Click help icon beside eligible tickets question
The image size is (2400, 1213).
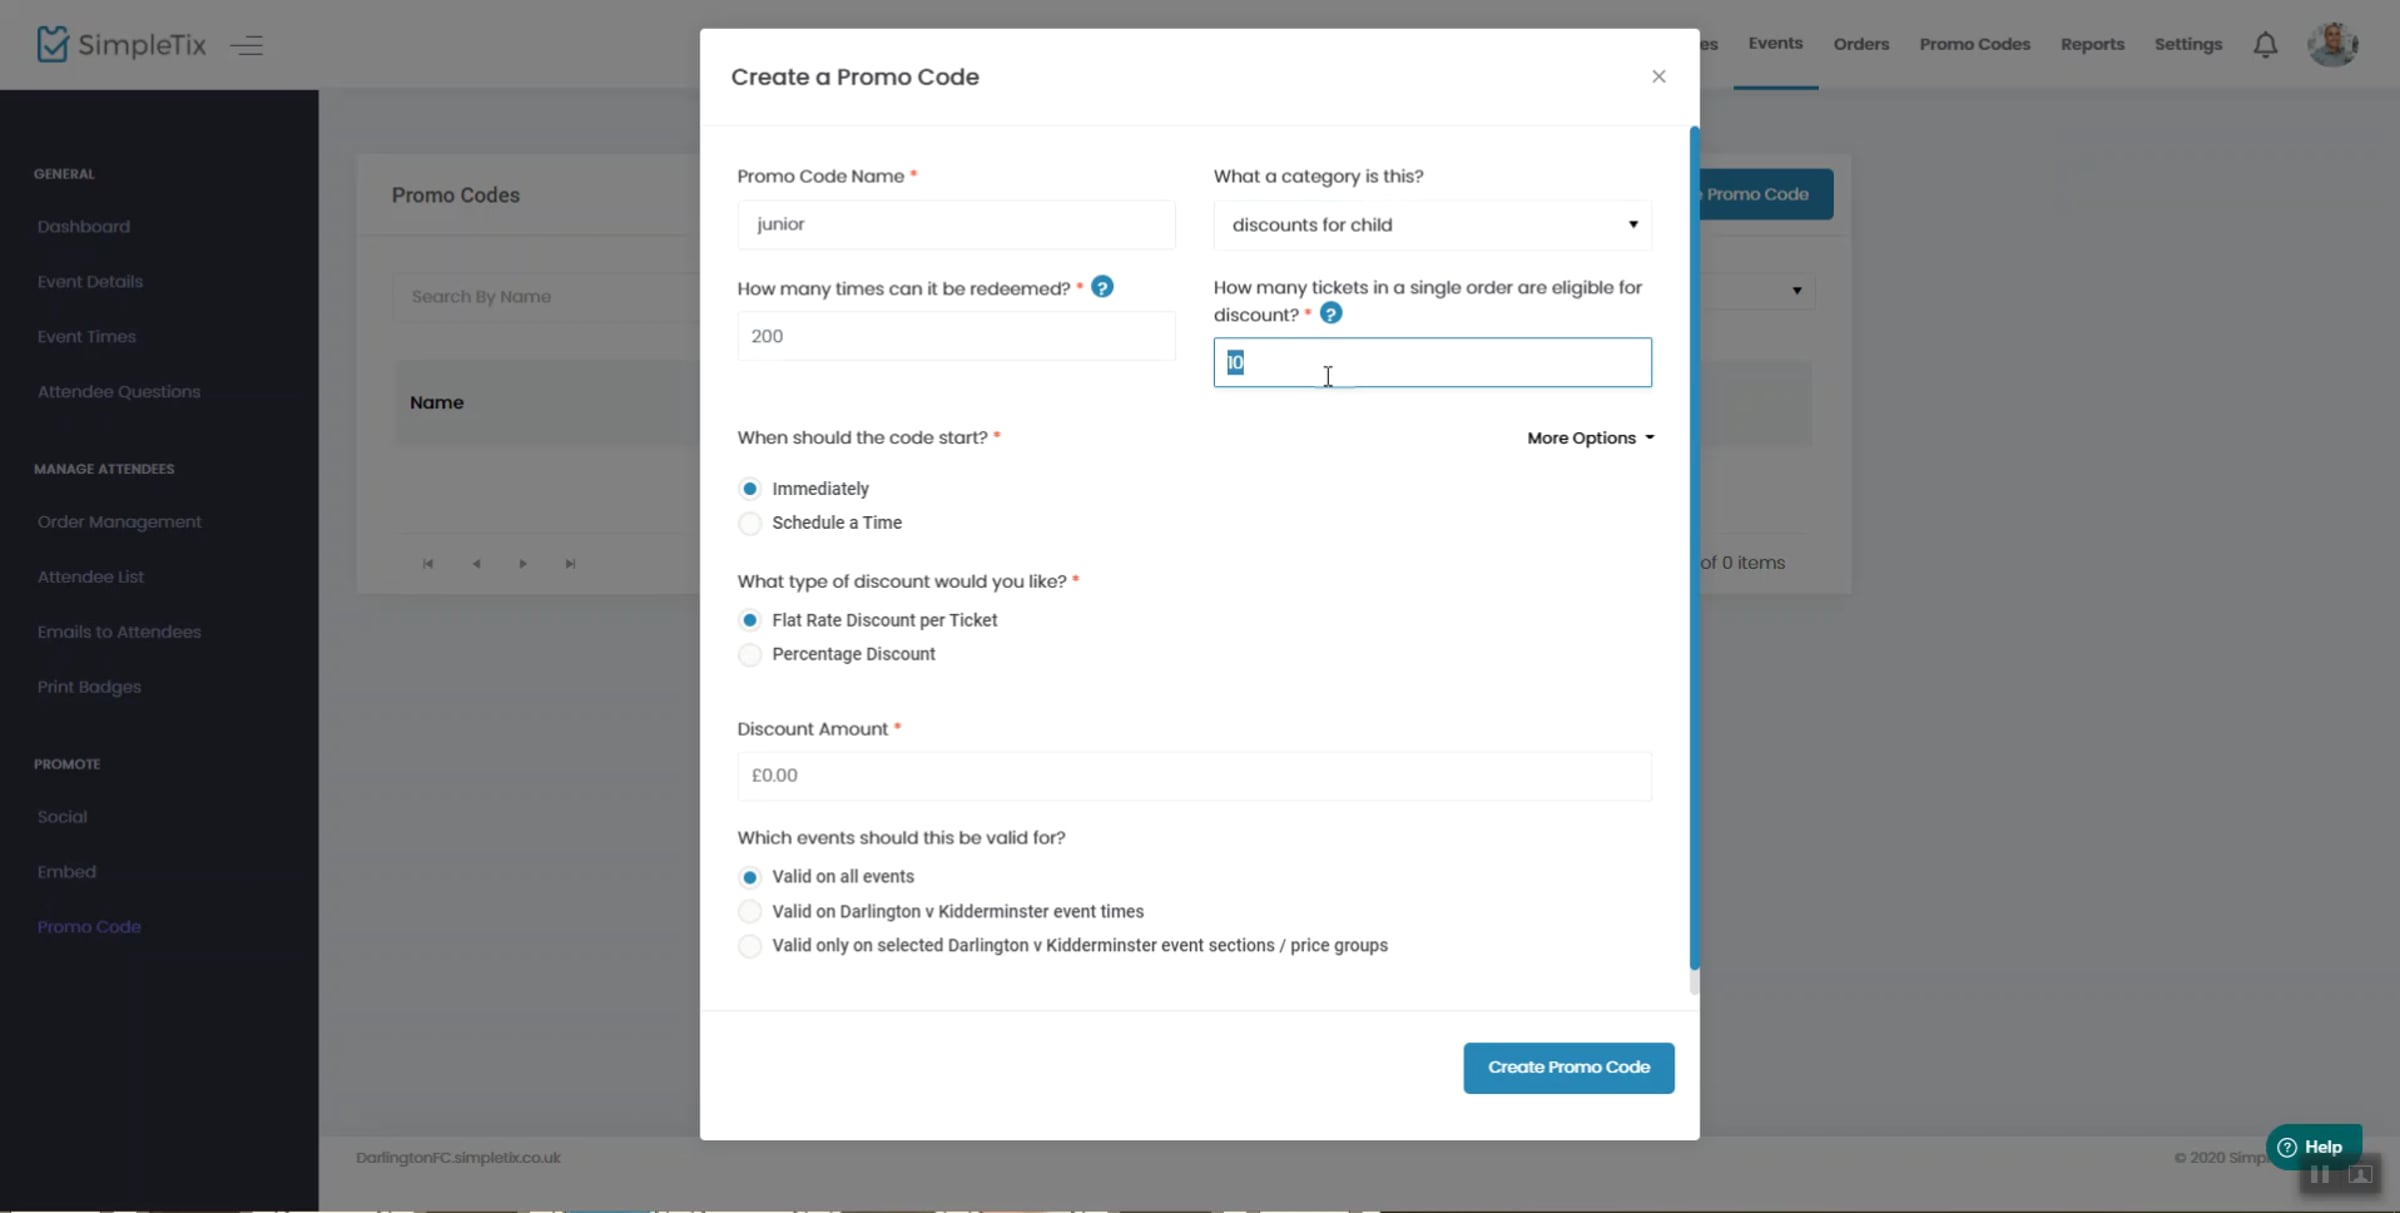(x=1330, y=314)
